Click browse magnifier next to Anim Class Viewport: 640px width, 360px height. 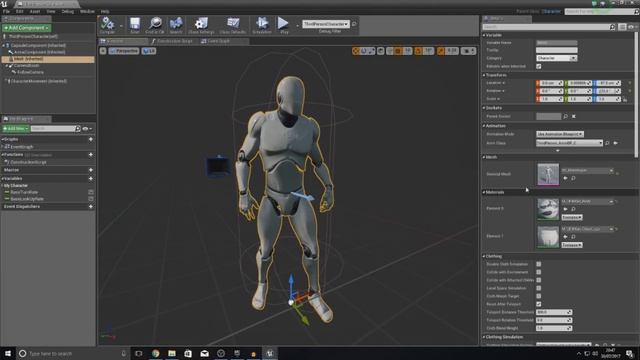click(607, 143)
